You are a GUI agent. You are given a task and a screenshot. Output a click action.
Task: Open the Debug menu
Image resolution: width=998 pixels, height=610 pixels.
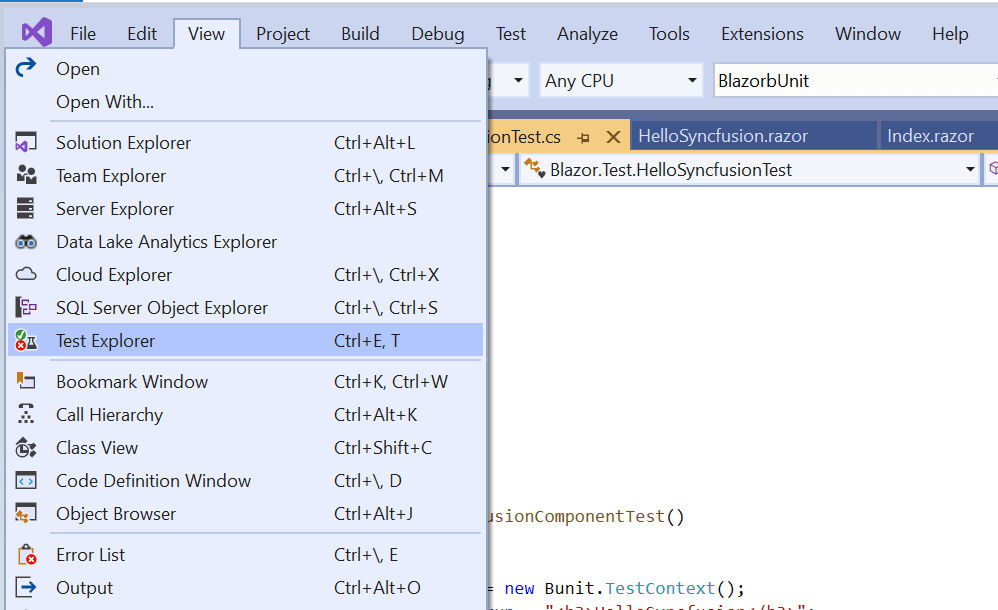(x=438, y=34)
